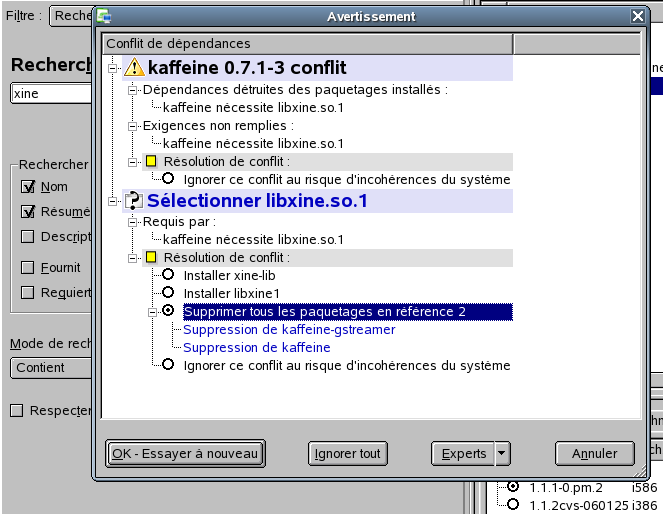The image size is (663, 514).
Task: Click the Suppression de kaffeine-gstreamer item
Action: [x=289, y=329]
